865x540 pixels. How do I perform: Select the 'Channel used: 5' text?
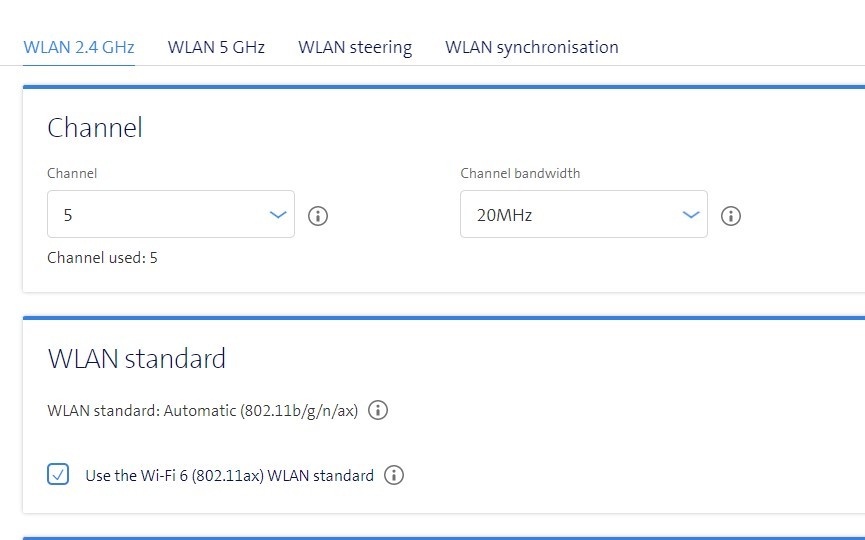103,258
